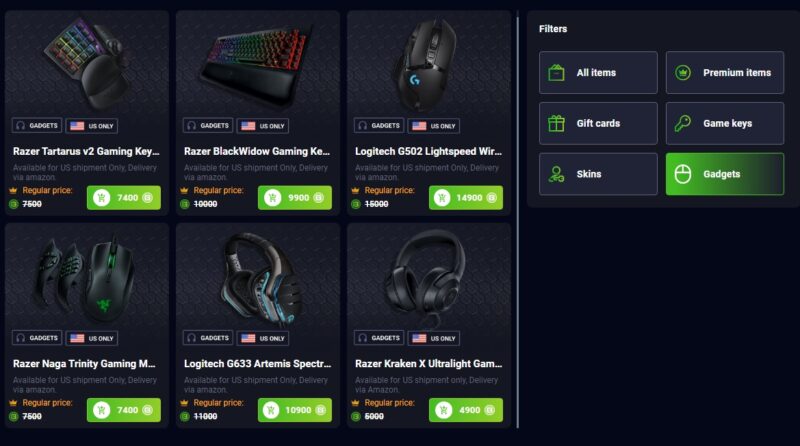Select the Game keys filter
Image resolution: width=800 pixels, height=446 pixels.
pos(724,123)
